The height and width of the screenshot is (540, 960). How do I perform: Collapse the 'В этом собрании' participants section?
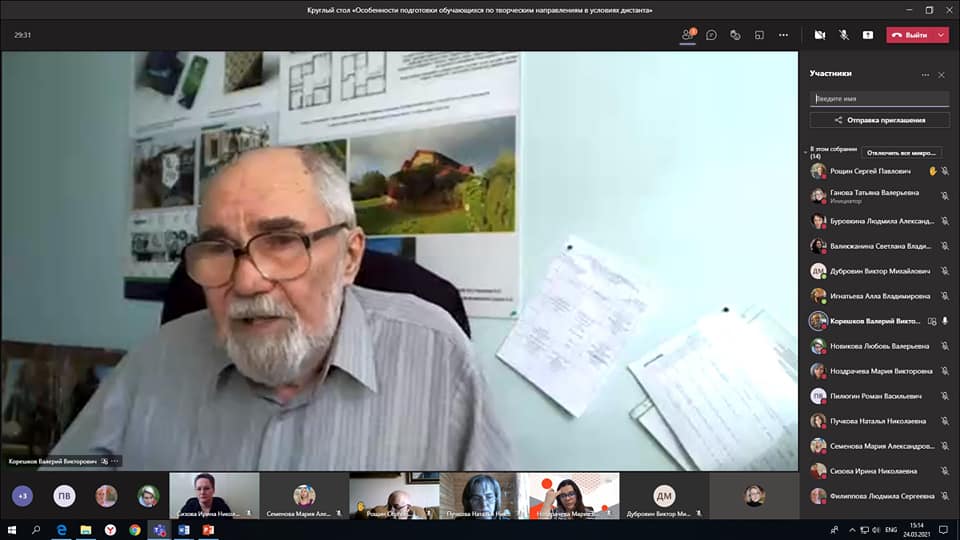(806, 151)
